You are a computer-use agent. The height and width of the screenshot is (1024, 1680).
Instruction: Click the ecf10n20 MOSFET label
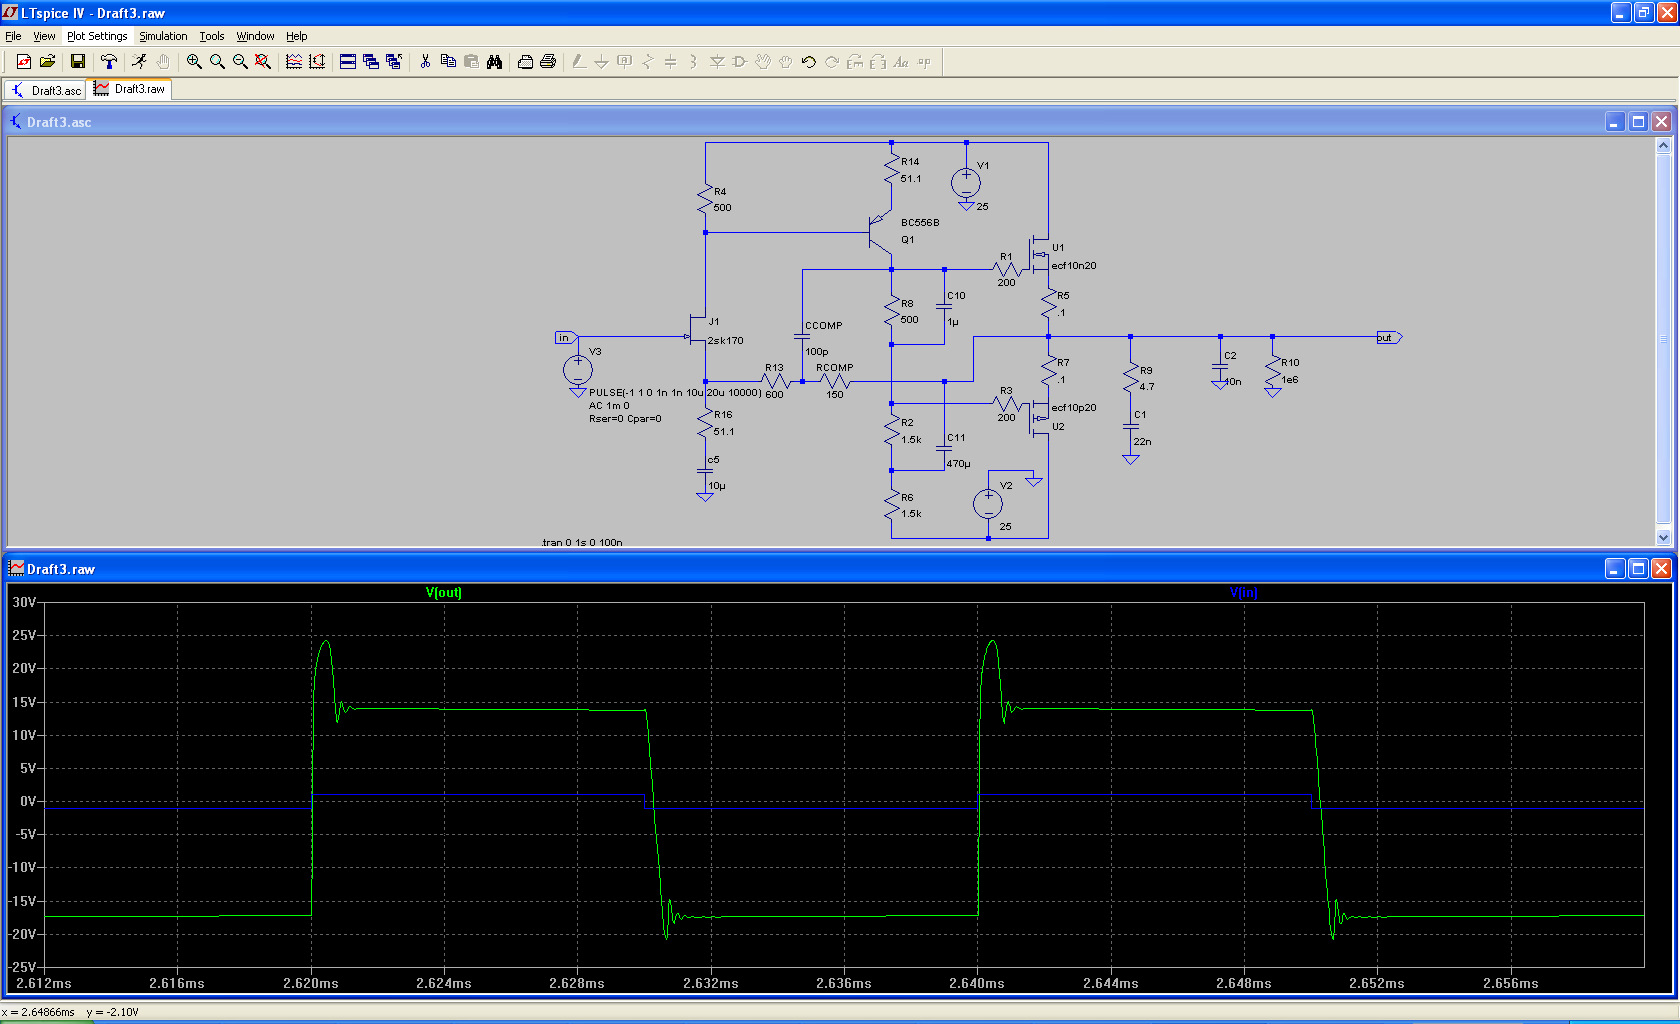coord(1074,266)
